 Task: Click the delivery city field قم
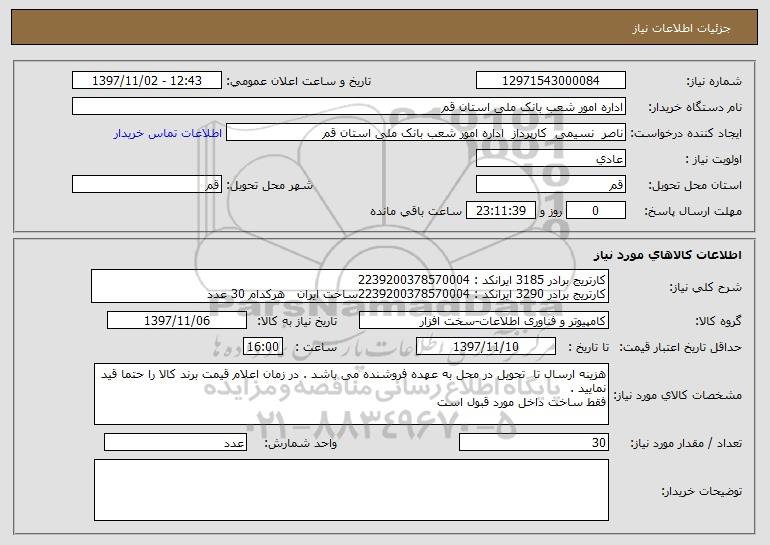[147, 185]
